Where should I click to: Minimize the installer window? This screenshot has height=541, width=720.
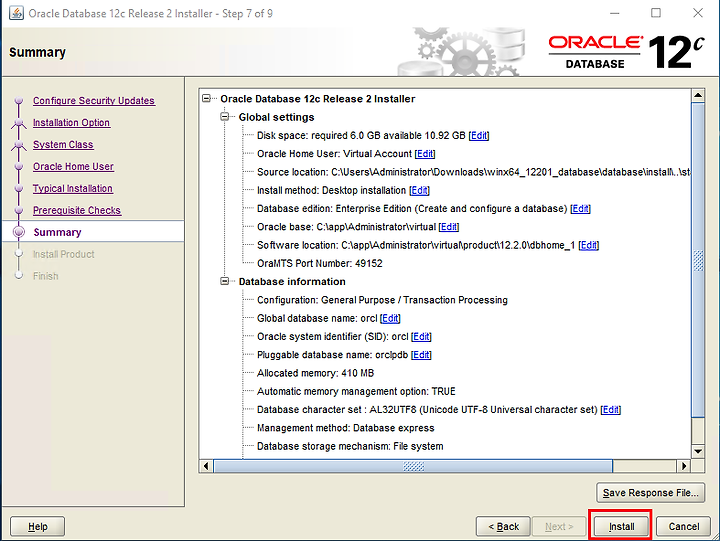point(614,13)
